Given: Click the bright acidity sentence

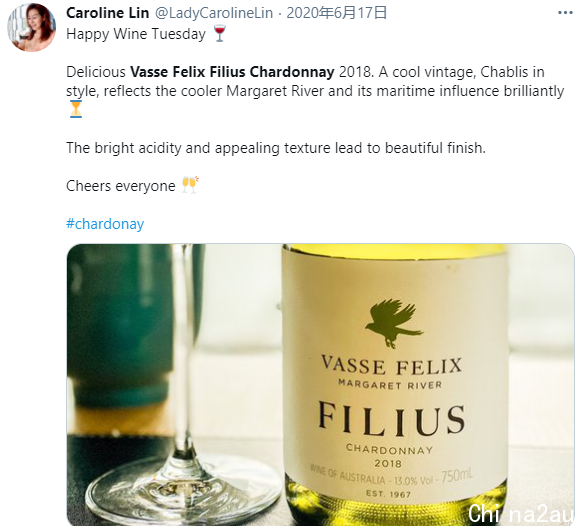Looking at the screenshot, I should tap(276, 148).
